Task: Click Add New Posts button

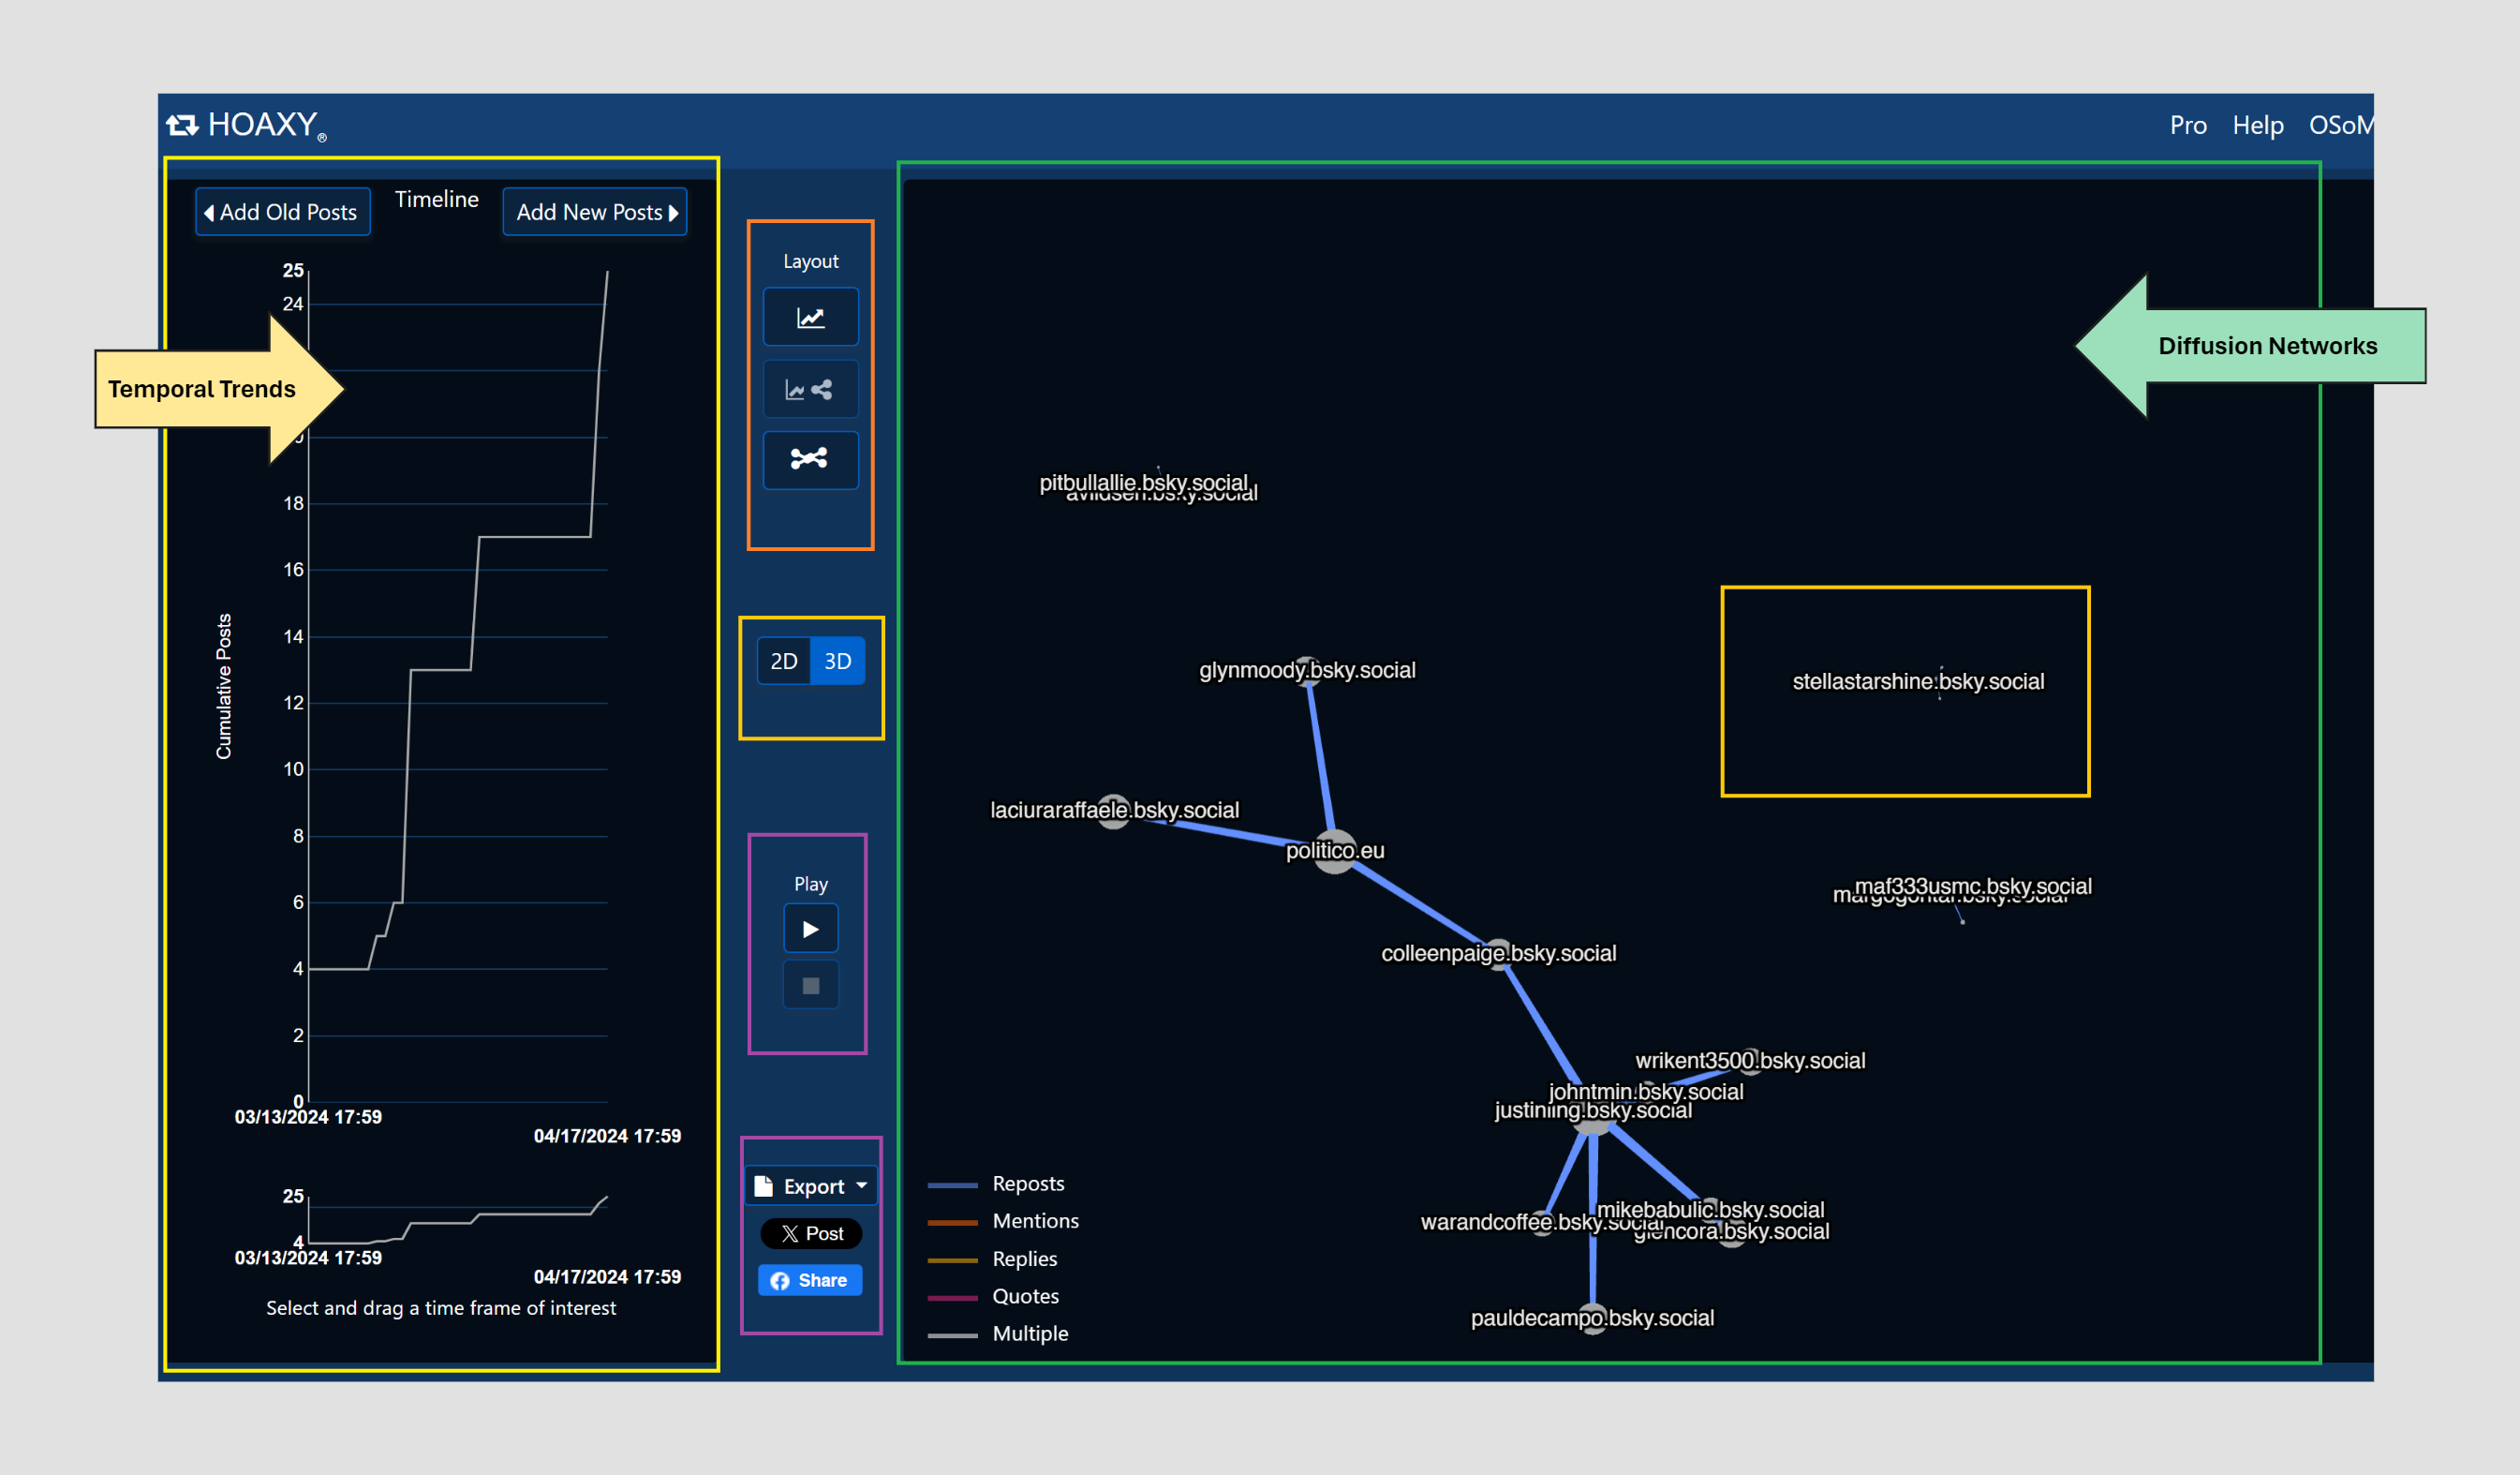Action: point(595,212)
